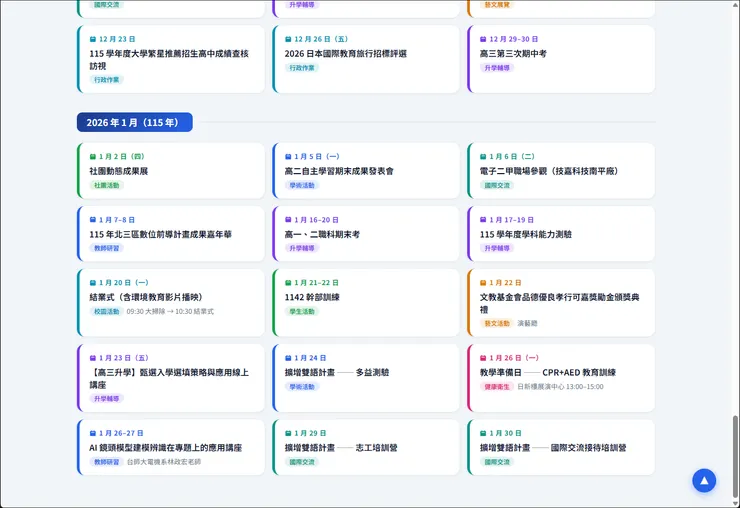The image size is (740, 508).
Task: Click calendar icon beside 1 月 21-22 日
Action: tap(288, 283)
